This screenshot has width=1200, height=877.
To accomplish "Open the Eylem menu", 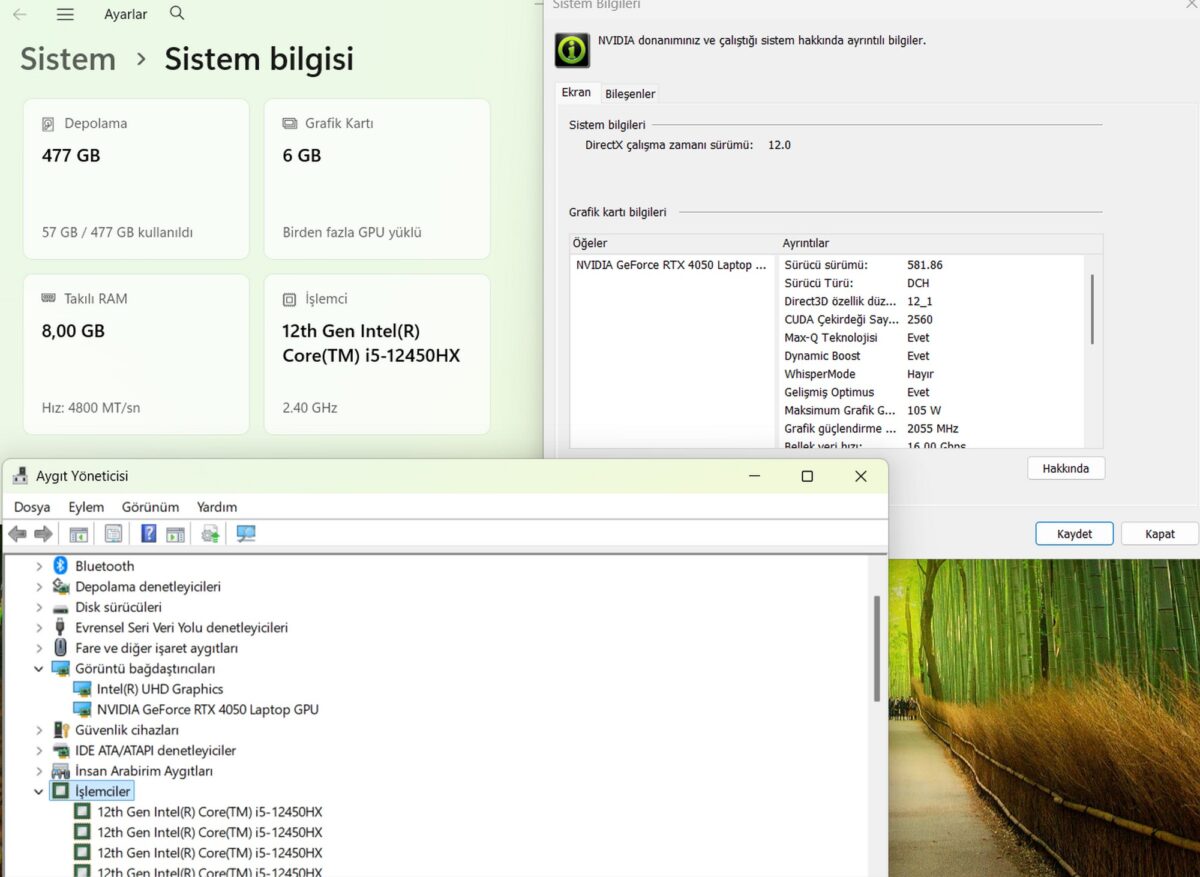I will (86, 507).
